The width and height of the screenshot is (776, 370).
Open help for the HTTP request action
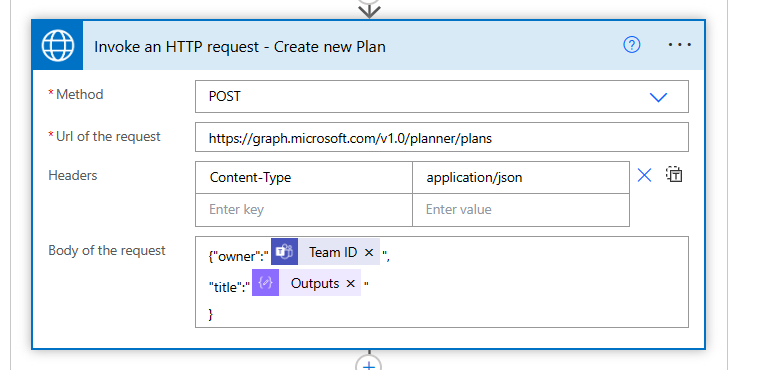click(x=631, y=45)
